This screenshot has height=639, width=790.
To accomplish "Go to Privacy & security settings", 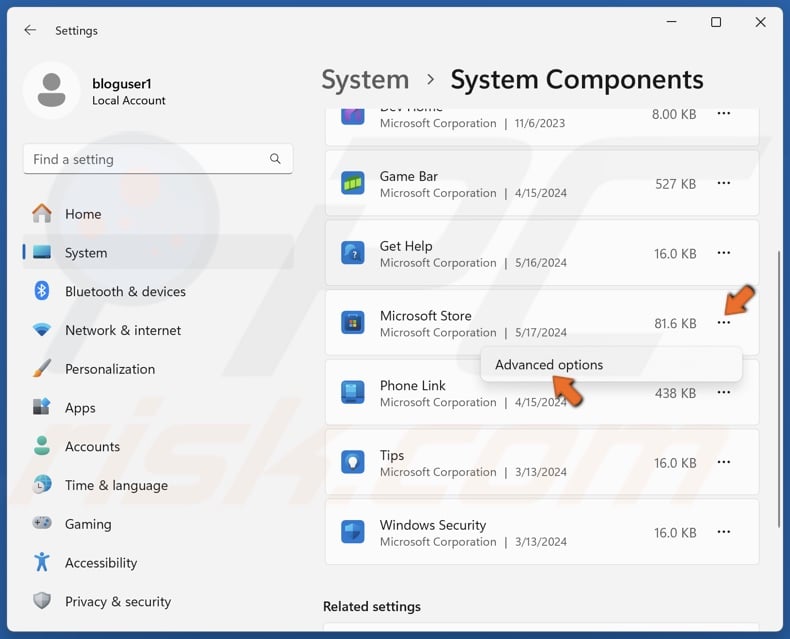I will tap(117, 601).
